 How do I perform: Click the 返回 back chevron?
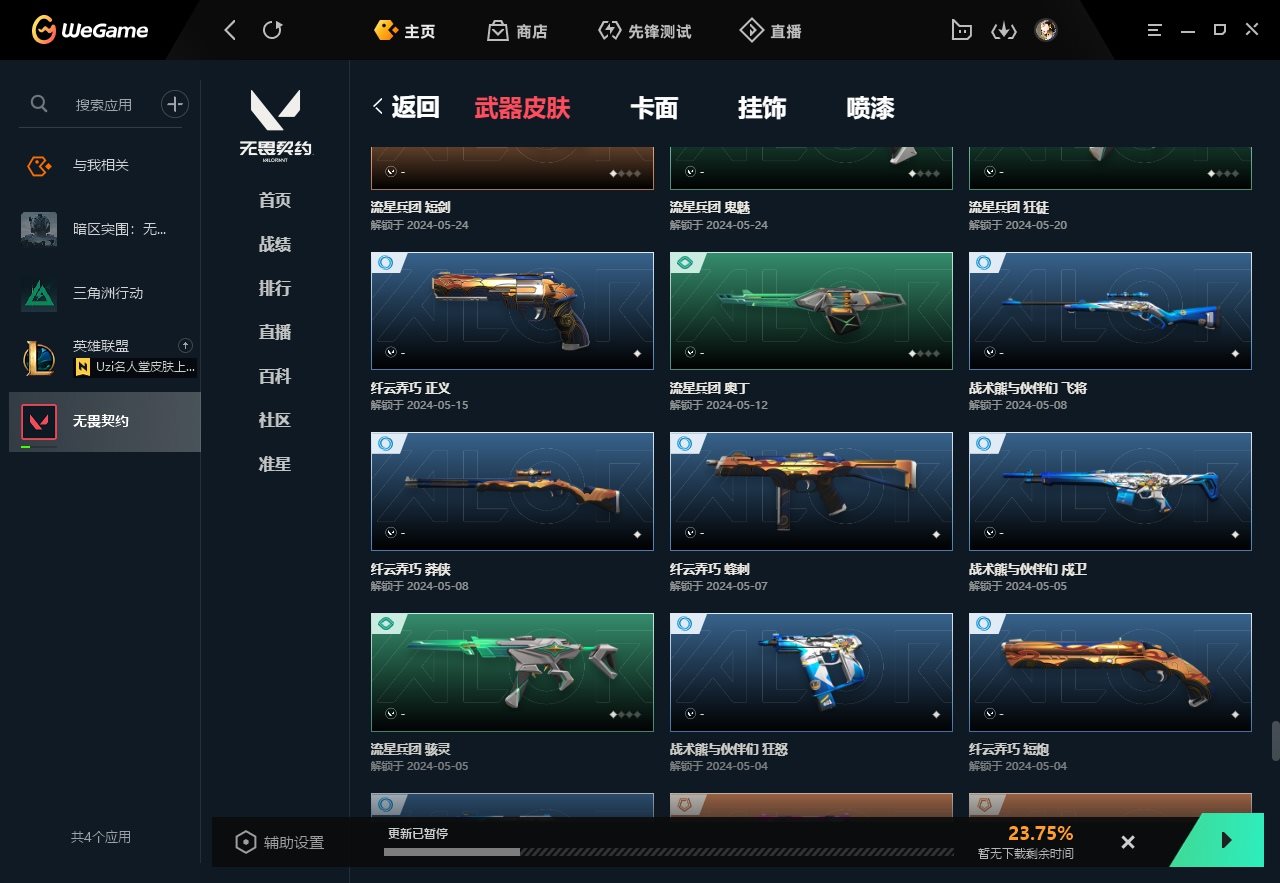click(x=378, y=107)
